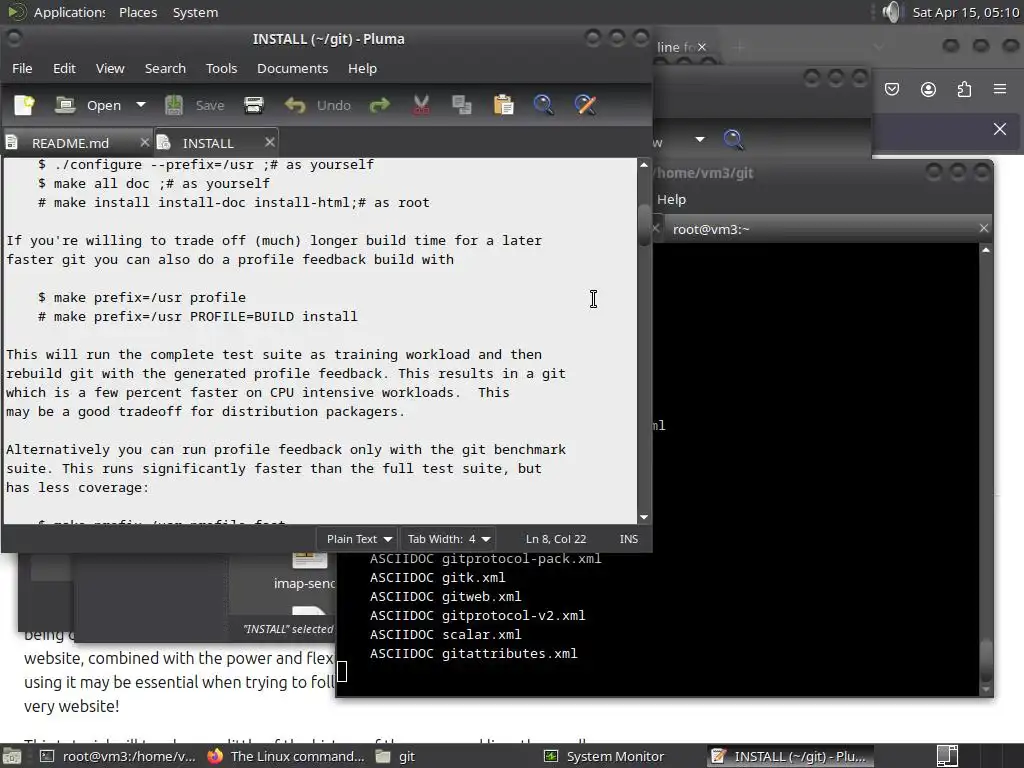Switch to git file manager taskbar item
Viewport: 1024px width, 768px height.
(396, 756)
